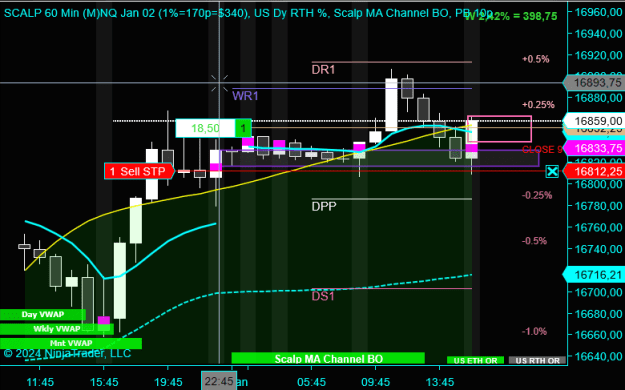The image size is (625, 390).
Task: Click the US RTH OR label
Action: point(537,360)
